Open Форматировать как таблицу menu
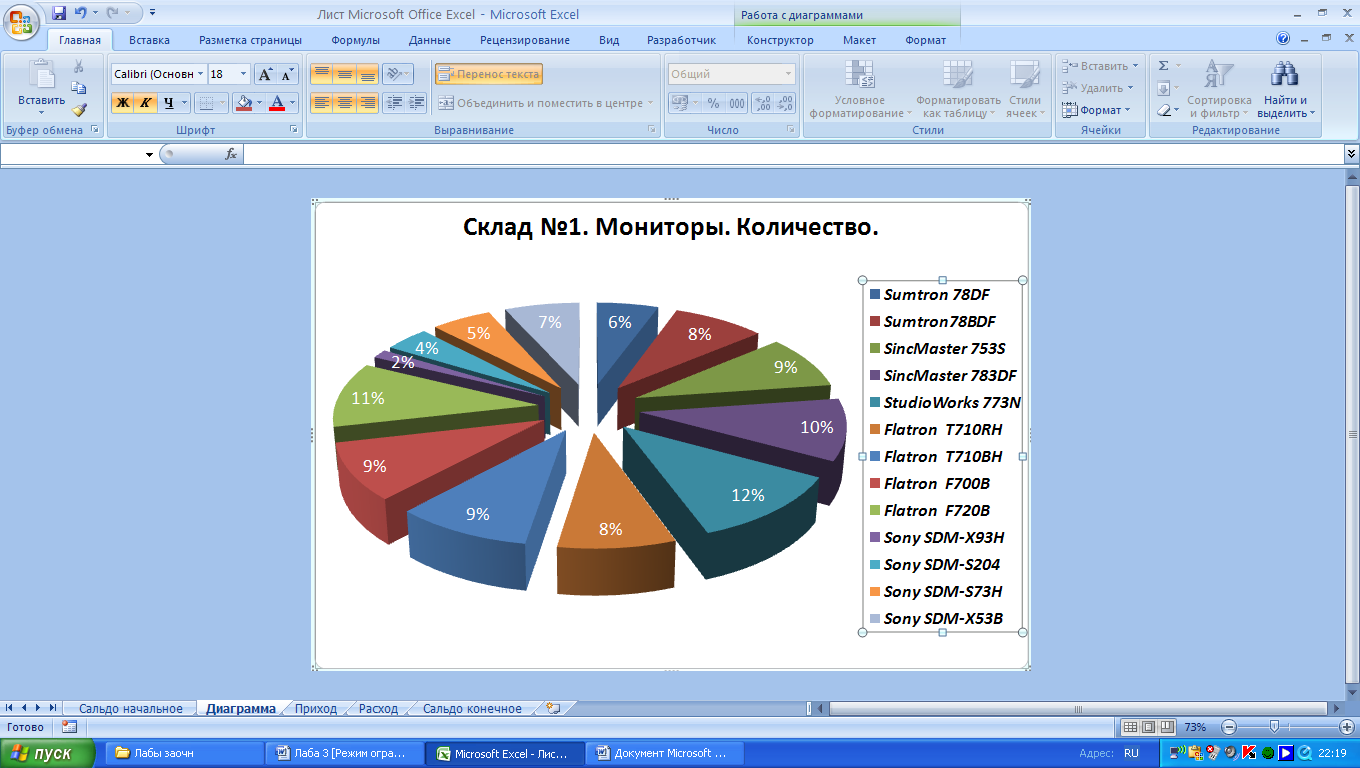1360x768 pixels. (958, 90)
